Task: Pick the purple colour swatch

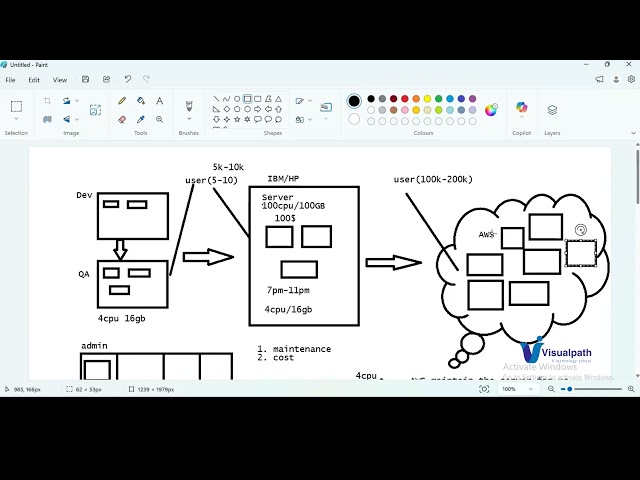Action: coord(472,99)
